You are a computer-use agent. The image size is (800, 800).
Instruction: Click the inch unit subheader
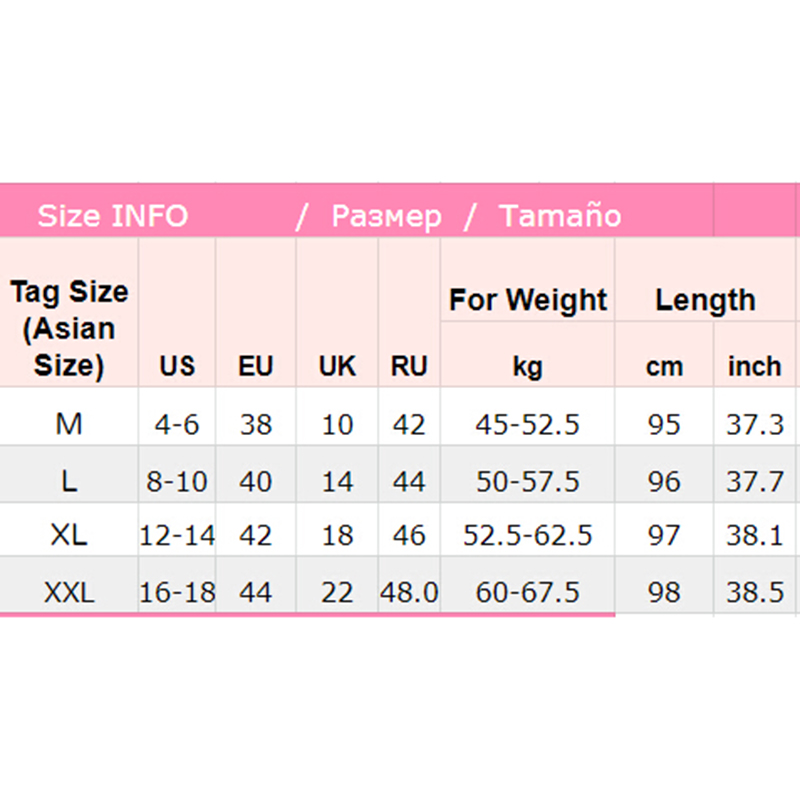tap(754, 367)
